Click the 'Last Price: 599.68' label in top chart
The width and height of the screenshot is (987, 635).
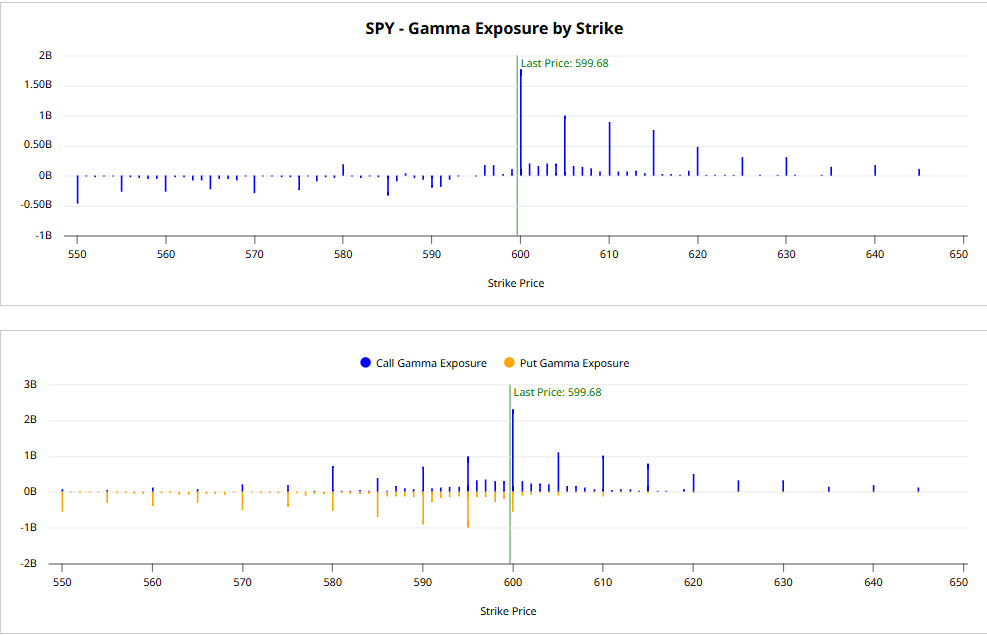coord(564,63)
